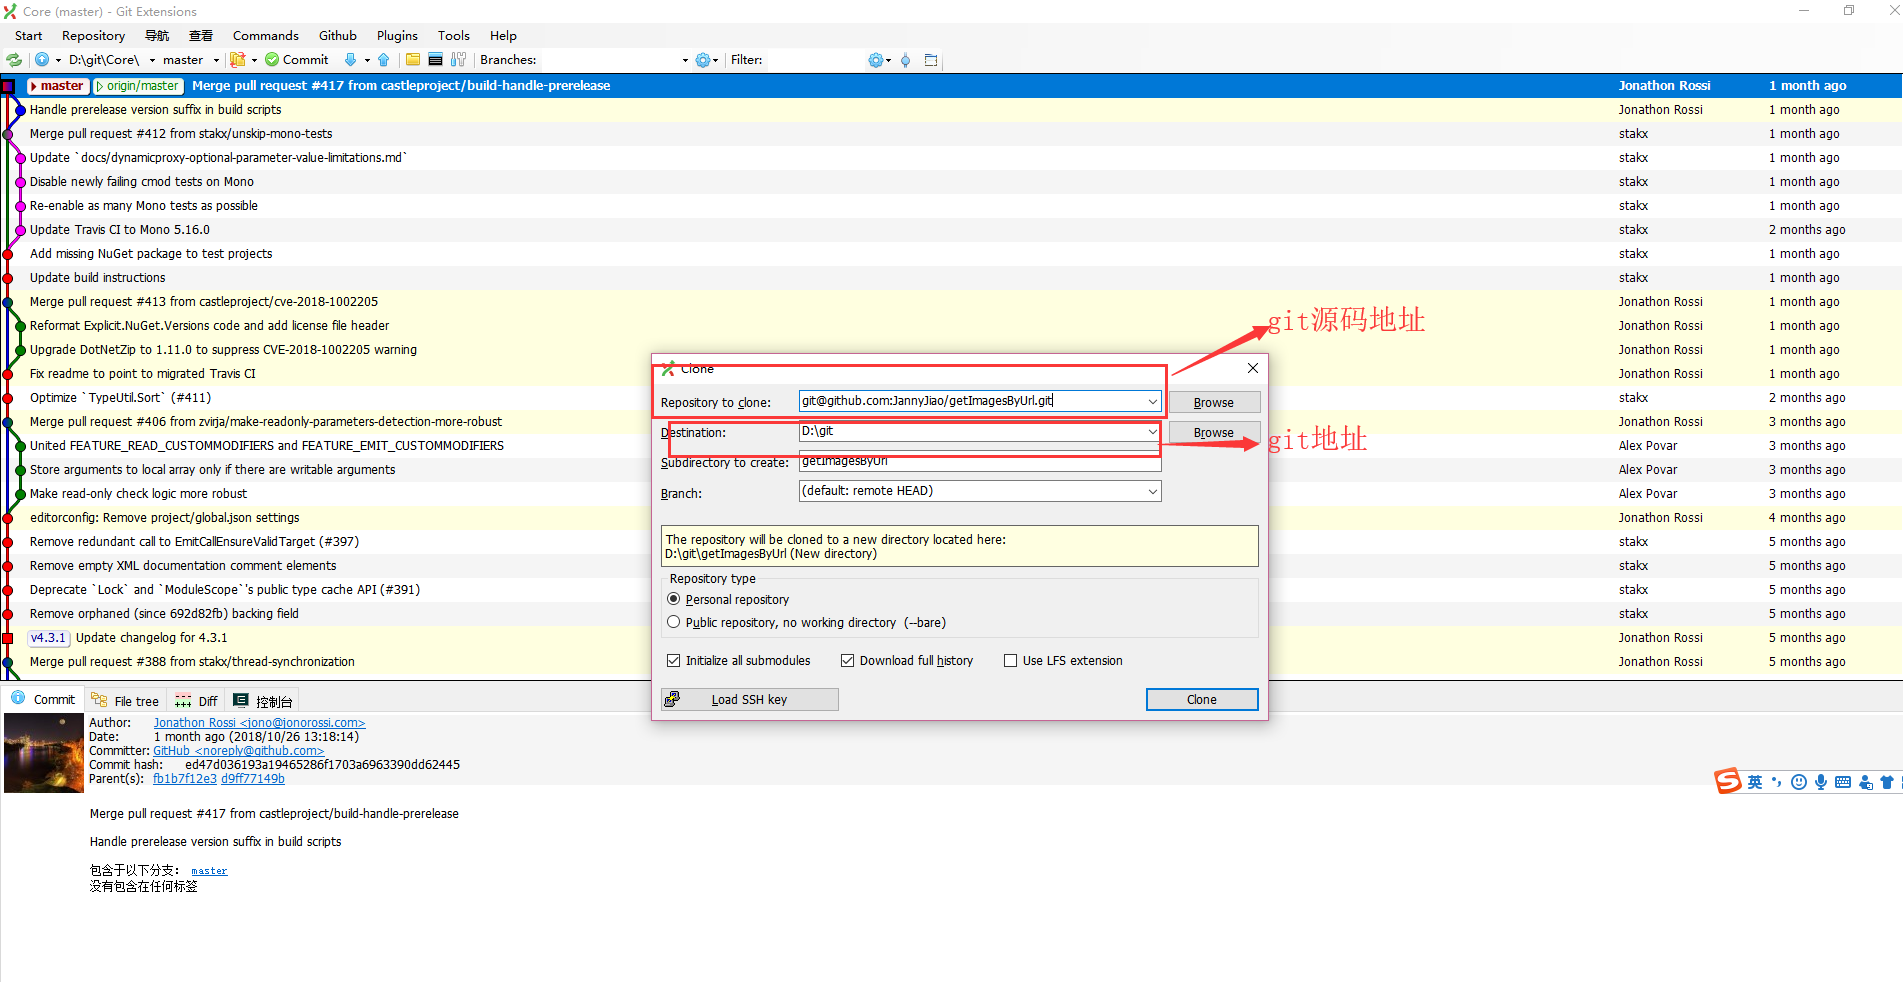Expand dropdown next to blue repository icon
1903x982 pixels.
click(x=58, y=60)
